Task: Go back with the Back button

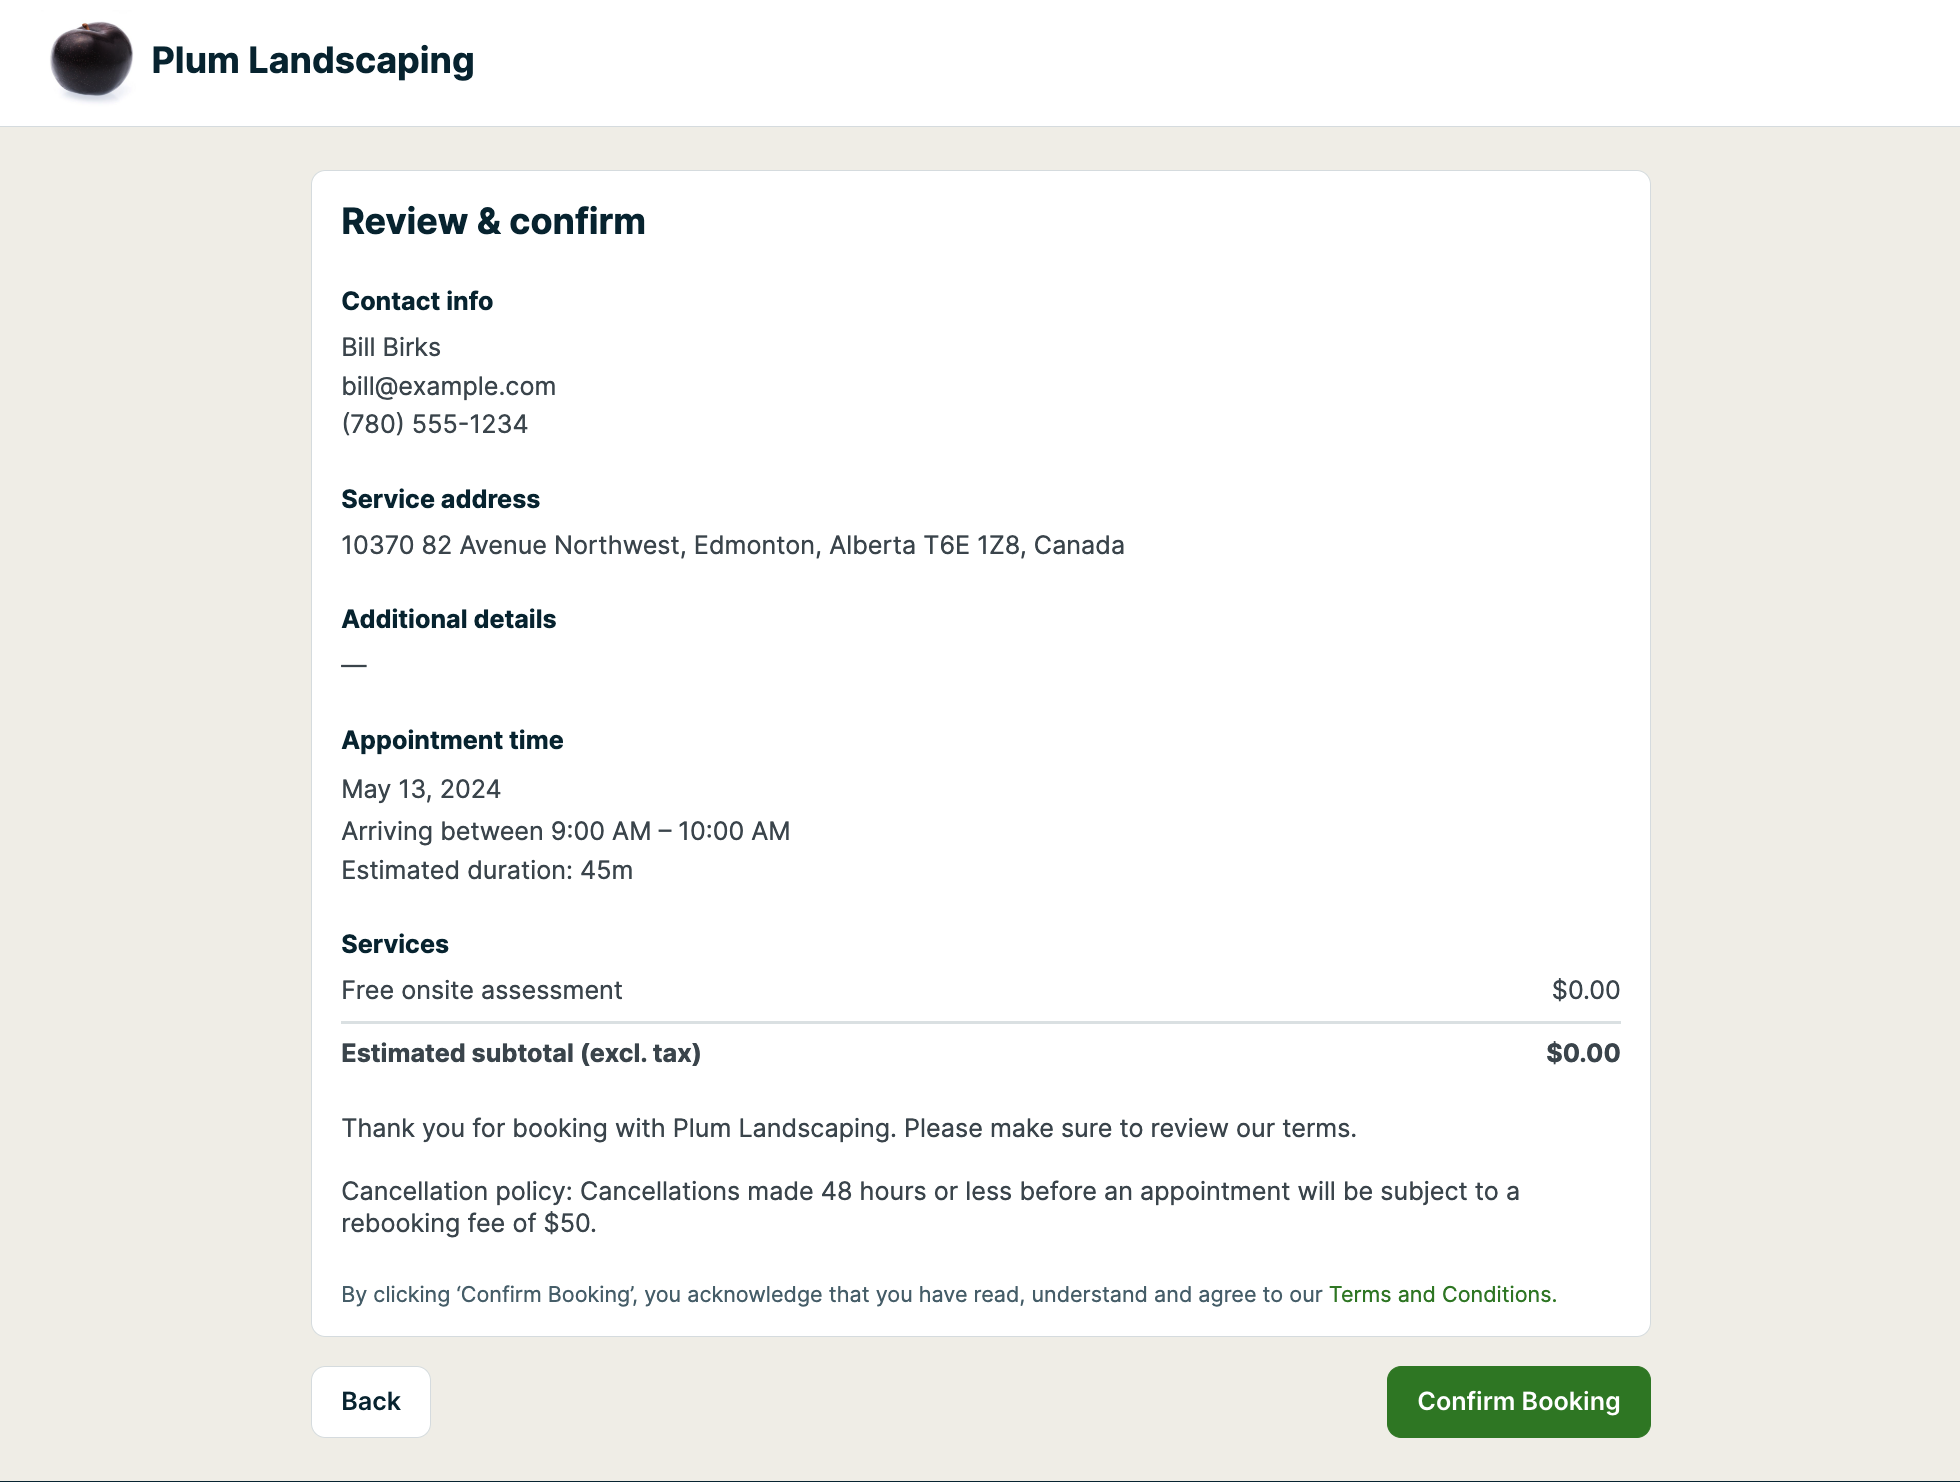Action: (x=371, y=1401)
